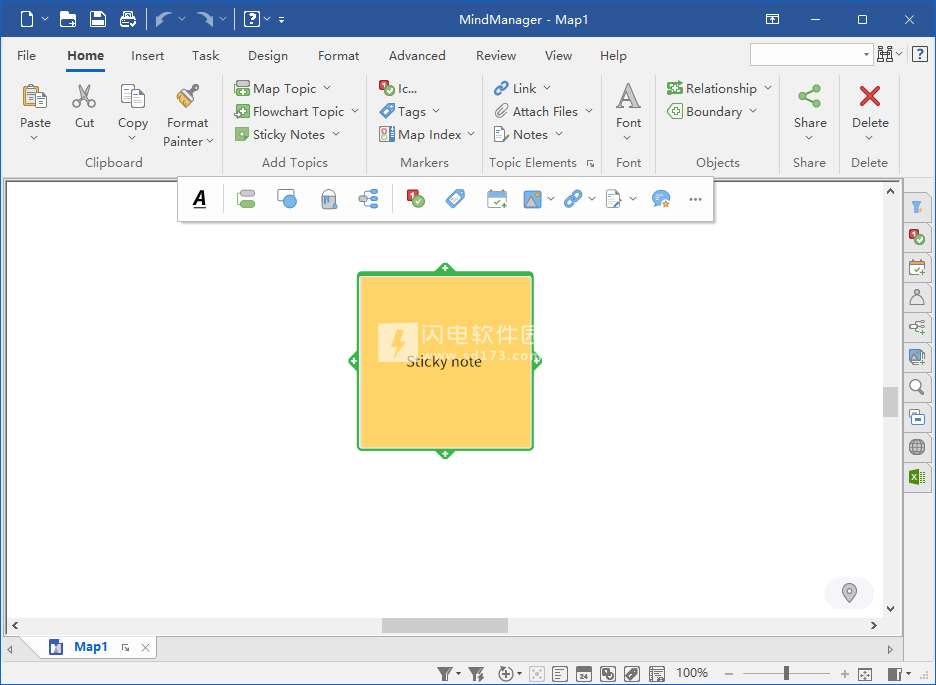Save the map with the floppy disk icon
The width and height of the screenshot is (936, 685).
click(x=98, y=19)
